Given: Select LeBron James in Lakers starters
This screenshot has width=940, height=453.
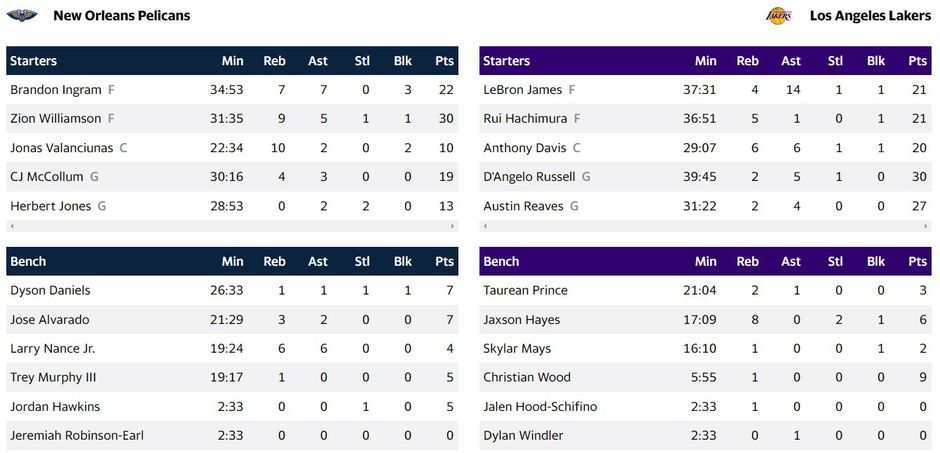Looking at the screenshot, I should [x=522, y=89].
